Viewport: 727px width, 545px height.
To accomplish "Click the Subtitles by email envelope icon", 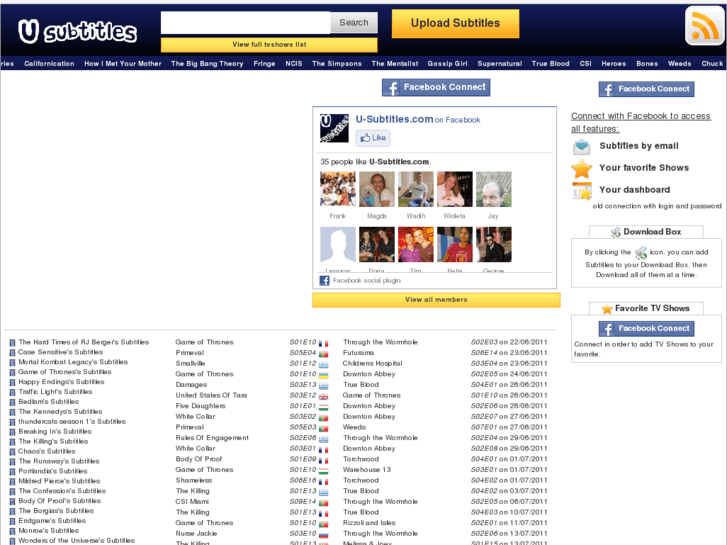I will coord(581,147).
